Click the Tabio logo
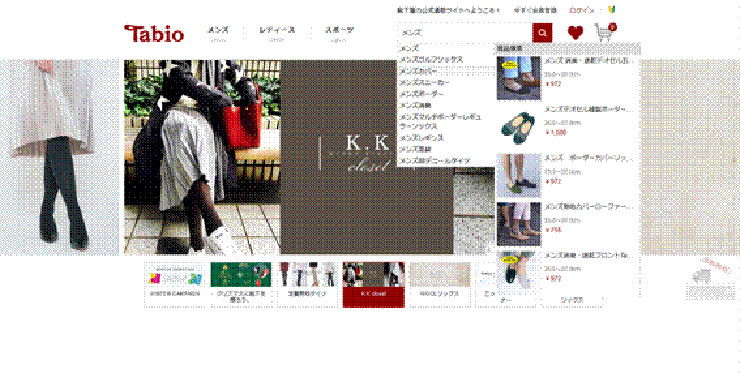 154,34
